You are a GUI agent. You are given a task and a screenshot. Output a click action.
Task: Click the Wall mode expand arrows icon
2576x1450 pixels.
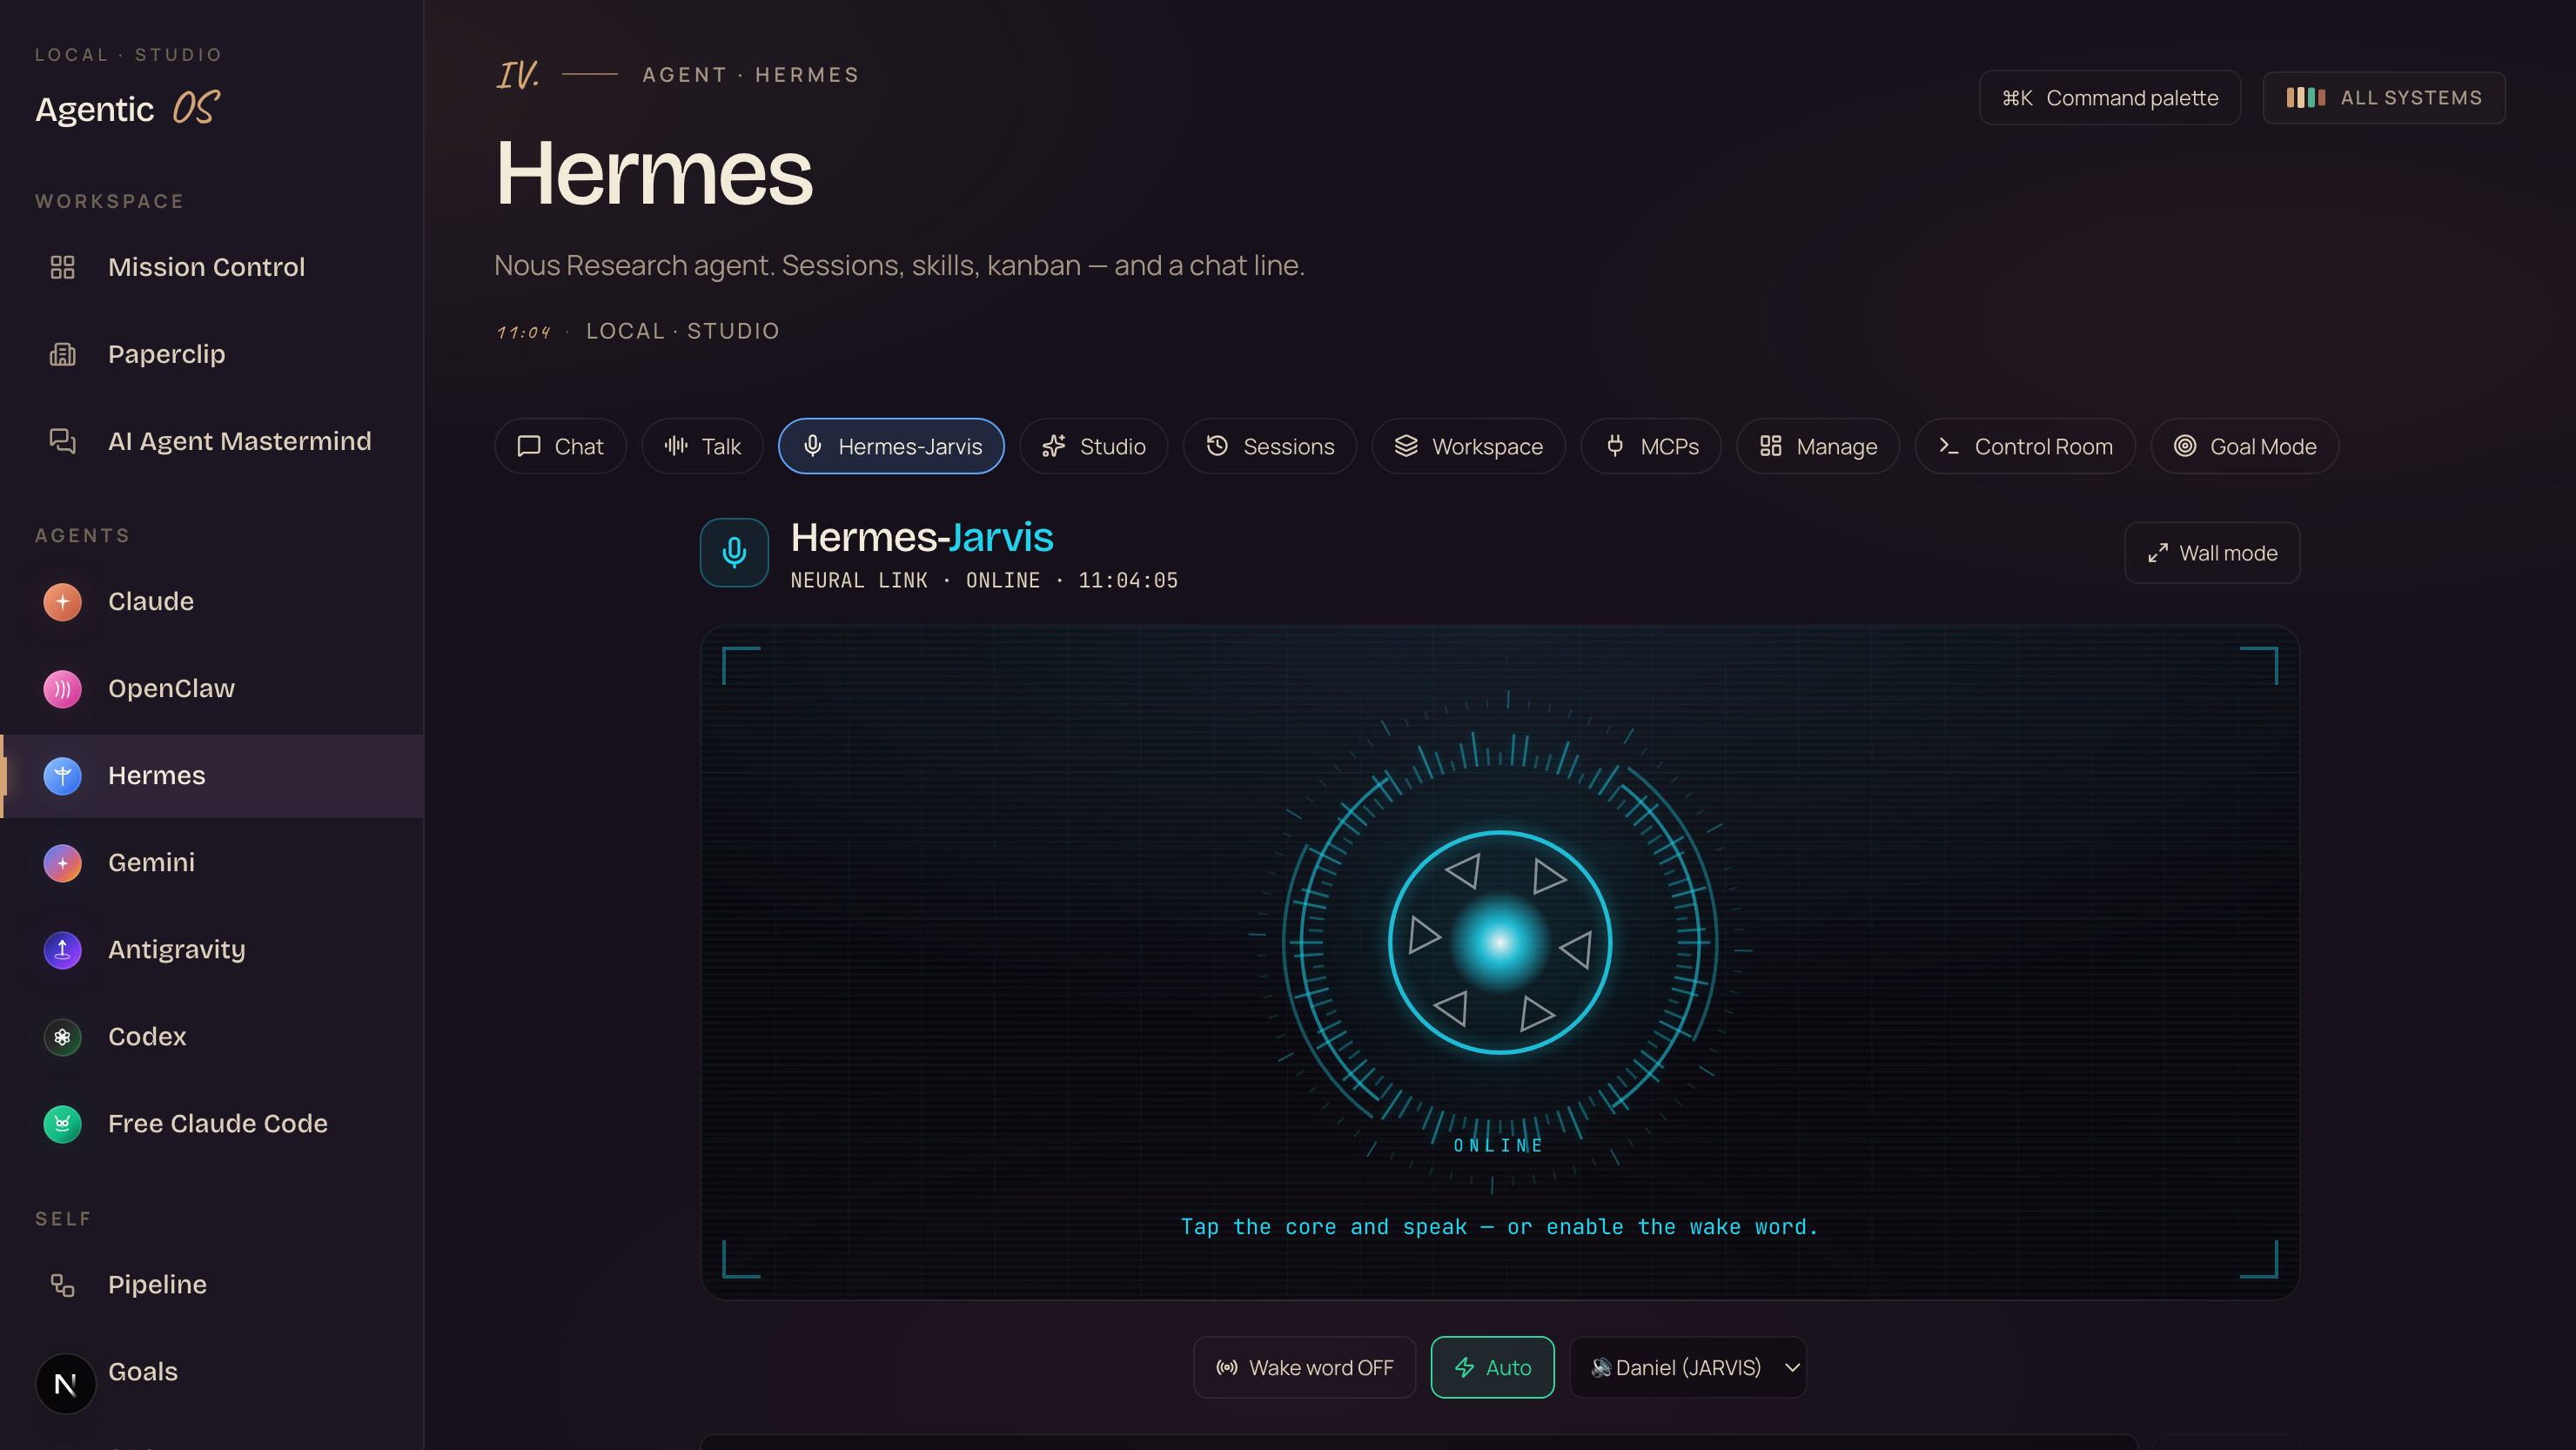(2158, 553)
